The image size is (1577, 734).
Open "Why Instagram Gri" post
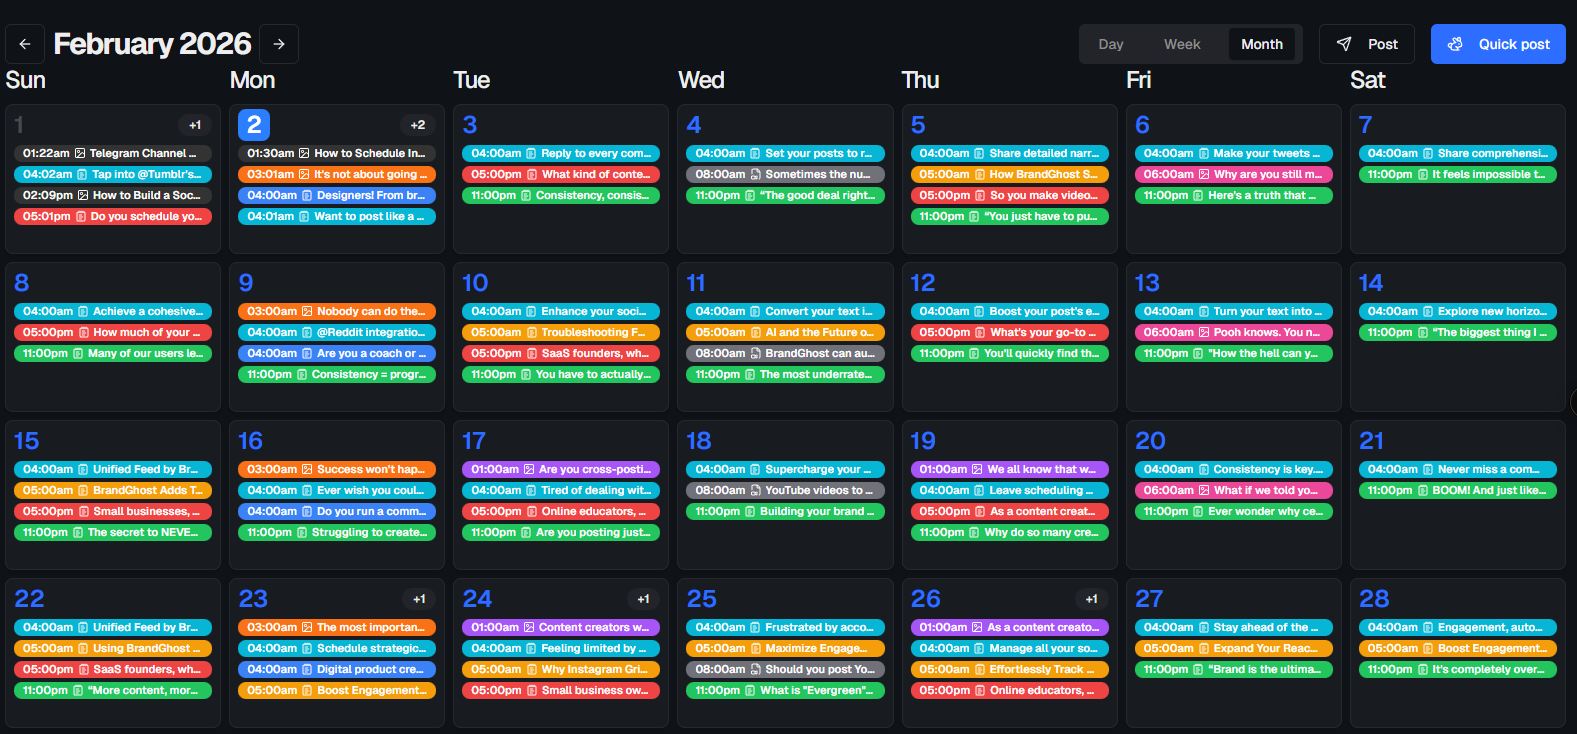561,669
